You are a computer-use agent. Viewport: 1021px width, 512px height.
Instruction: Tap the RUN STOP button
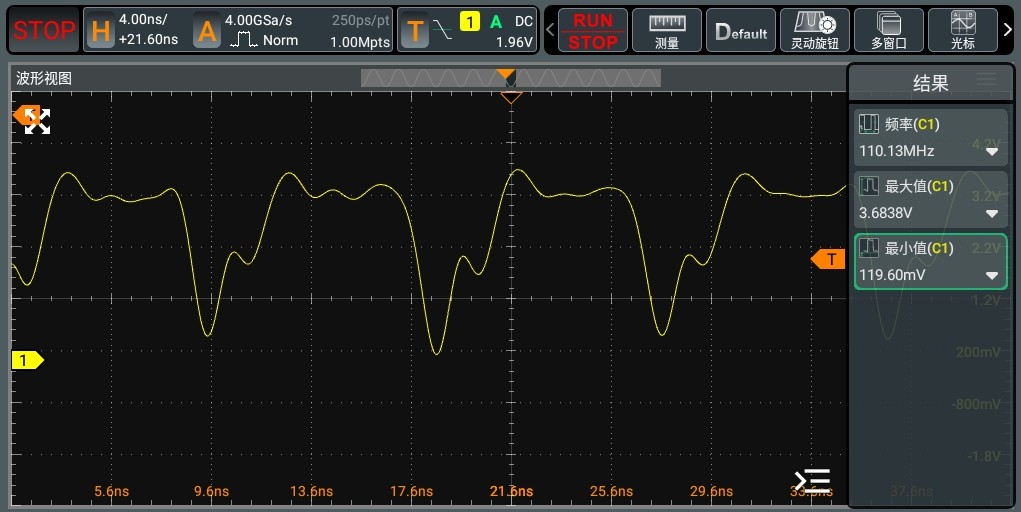click(593, 31)
